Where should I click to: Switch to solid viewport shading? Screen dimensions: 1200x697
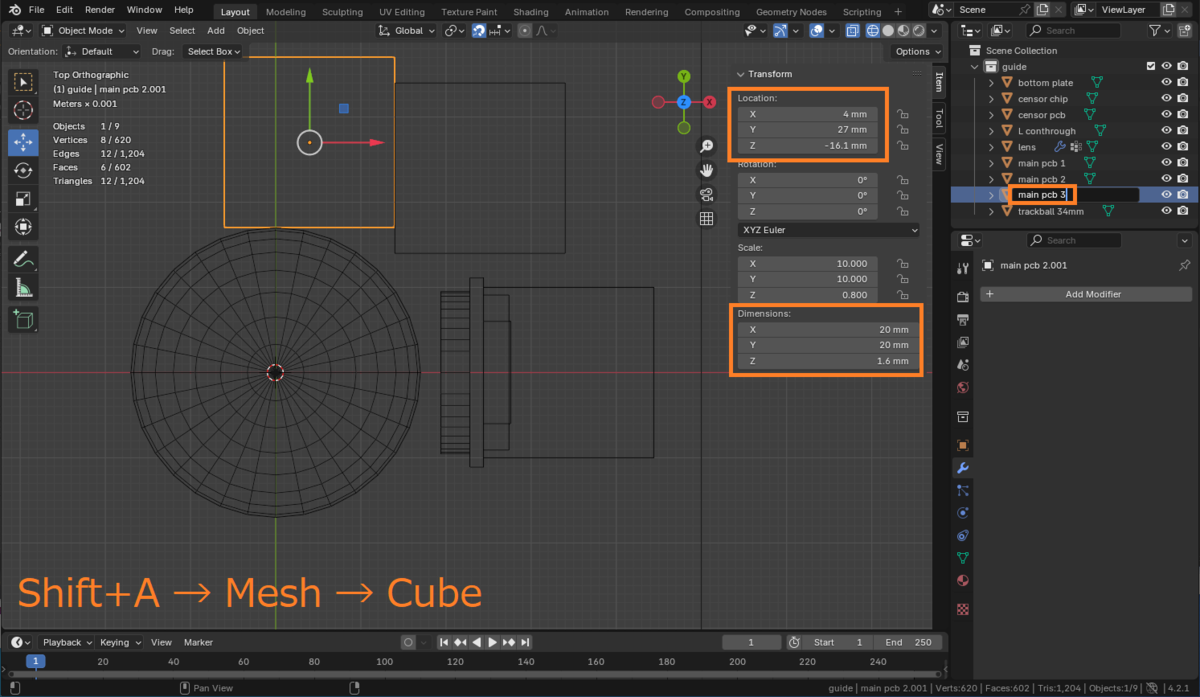(x=889, y=30)
